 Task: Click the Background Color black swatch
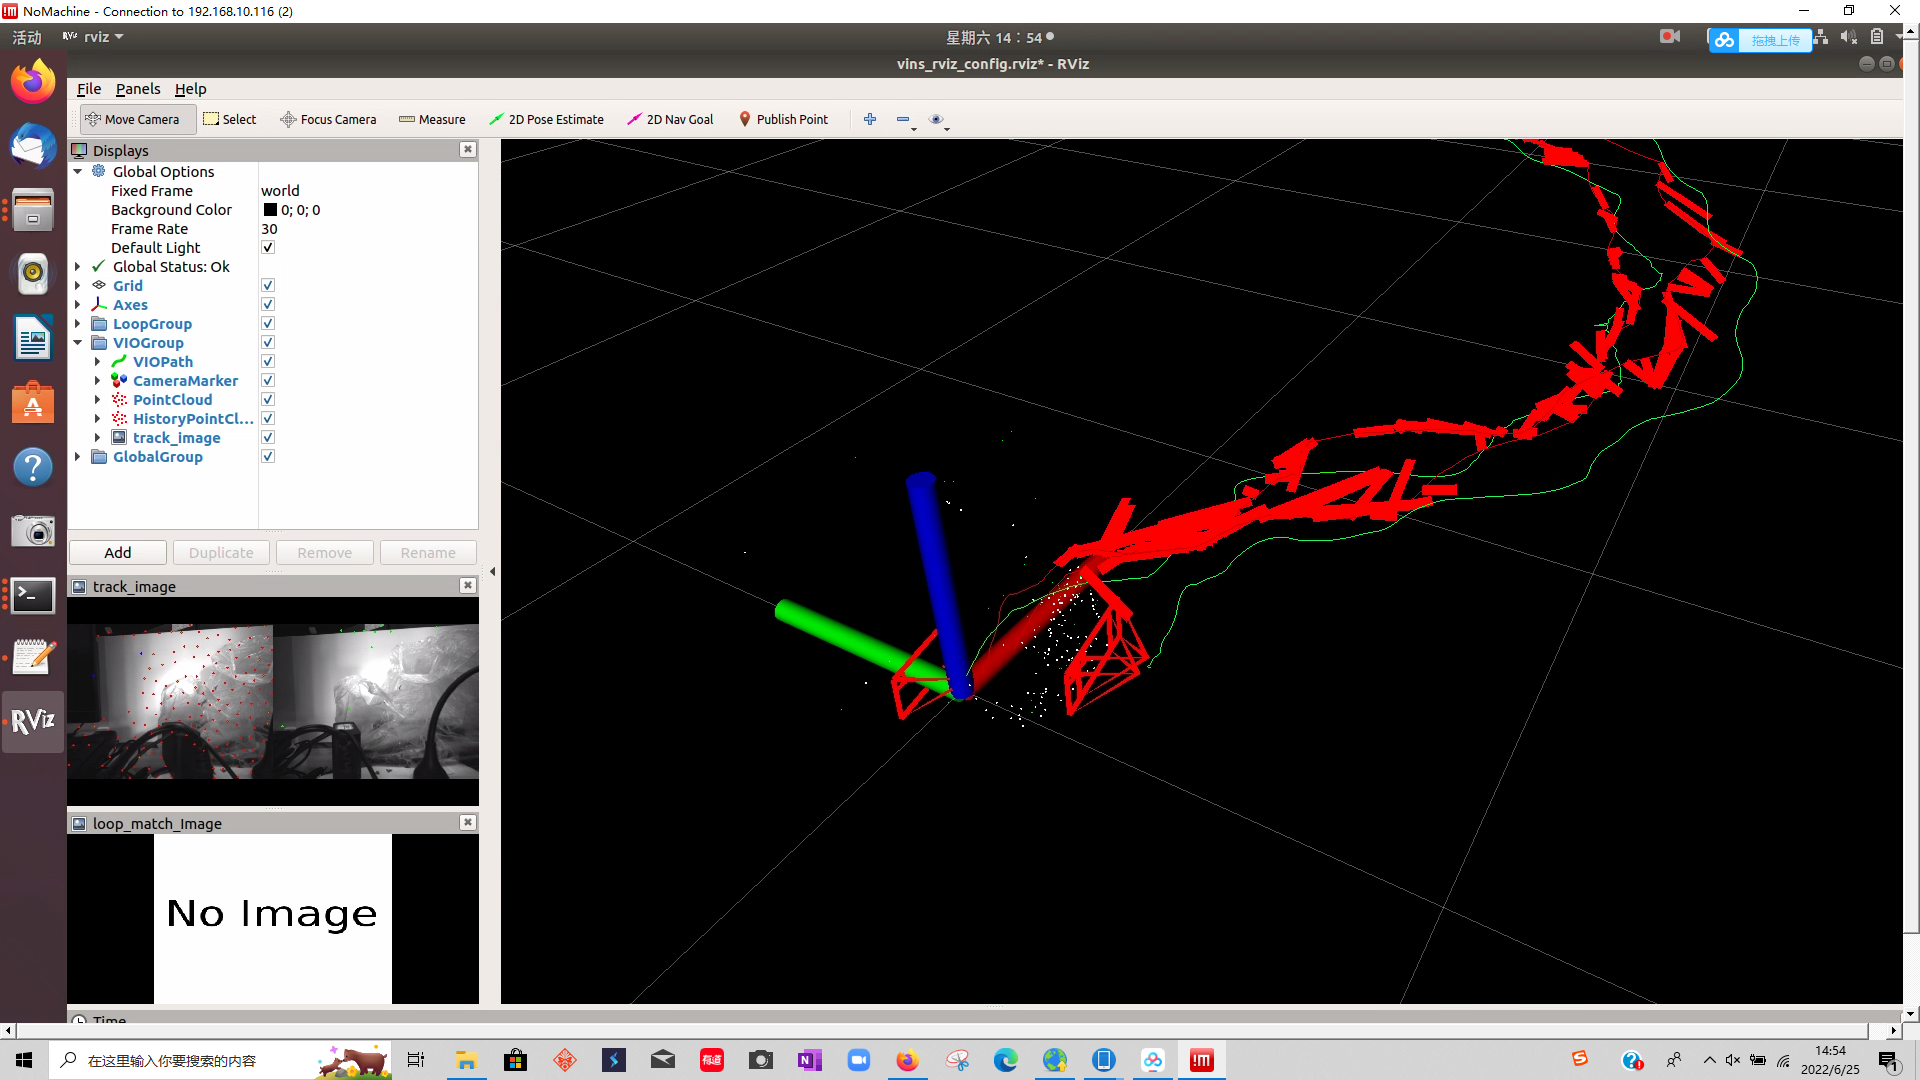[270, 210]
